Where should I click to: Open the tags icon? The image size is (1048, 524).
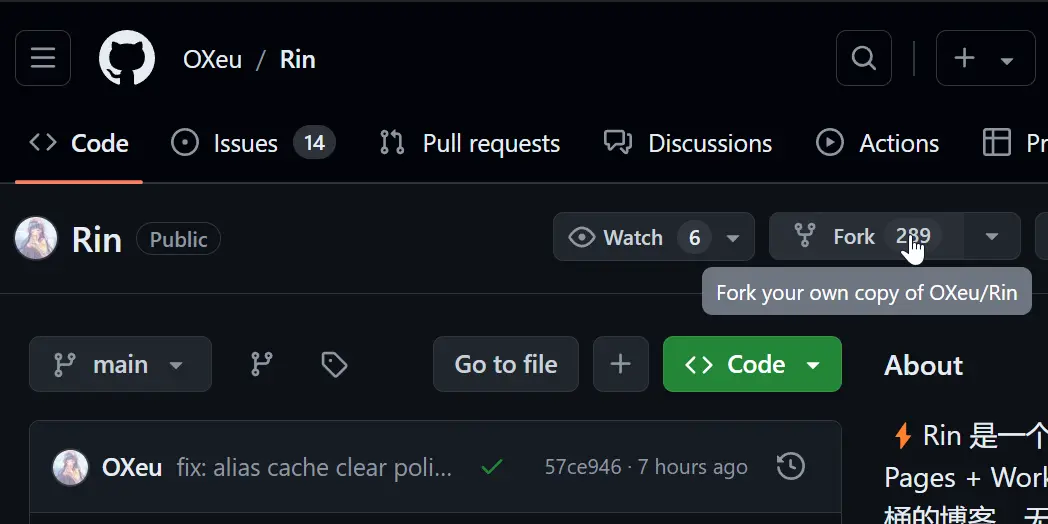[334, 364]
